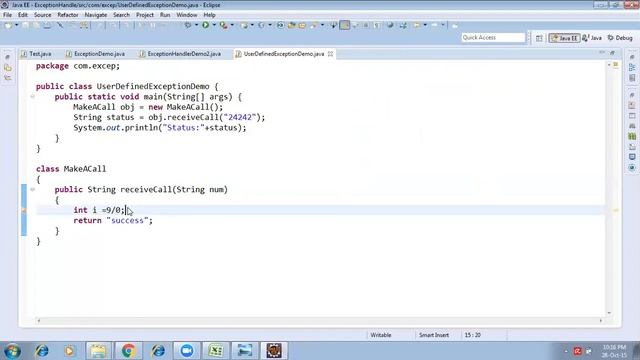Screen dimensions: 640x360
Task: Open the Debug dropdown arrow beside bug icon
Action: tap(196, 25)
